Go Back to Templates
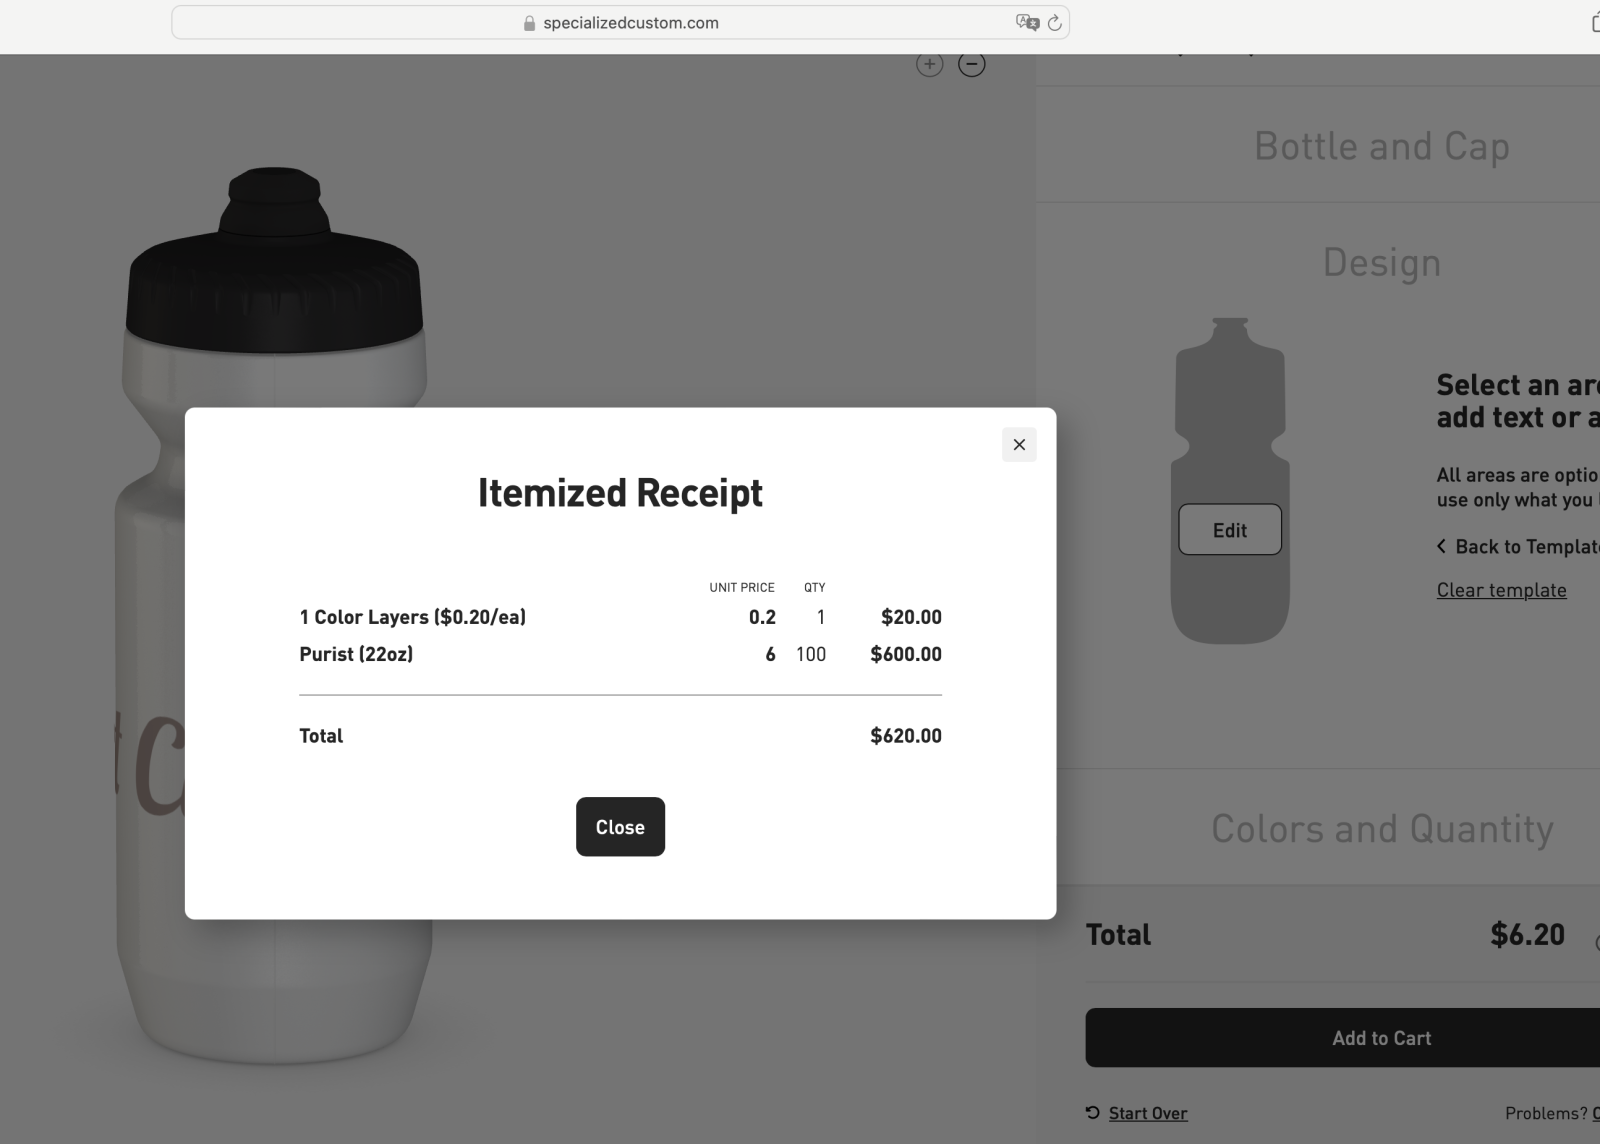Viewport: 1600px width, 1144px height. pos(1526,547)
